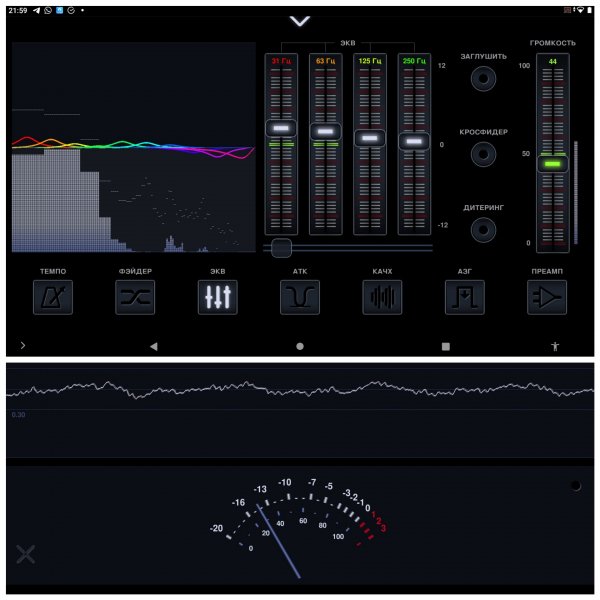Click the Wi-Fi status icon
600x600 pixels.
click(580, 10)
